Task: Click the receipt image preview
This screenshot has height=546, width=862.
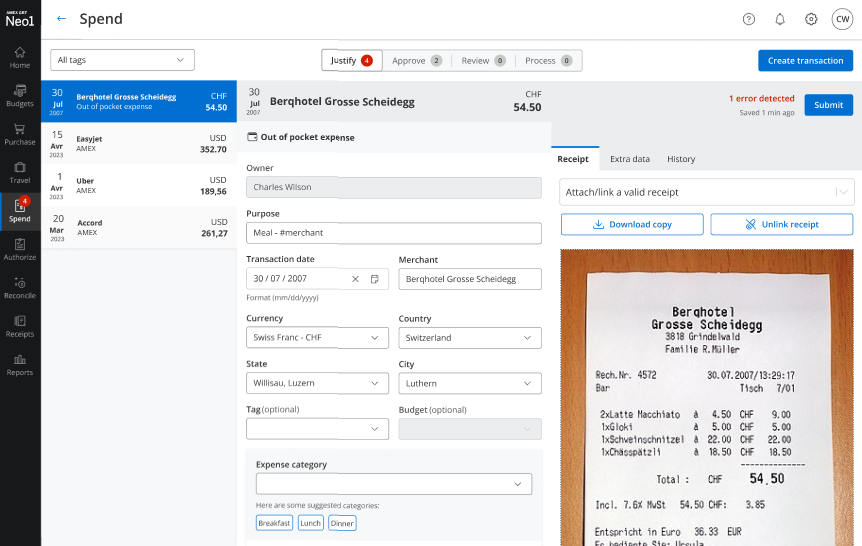Action: (707, 397)
